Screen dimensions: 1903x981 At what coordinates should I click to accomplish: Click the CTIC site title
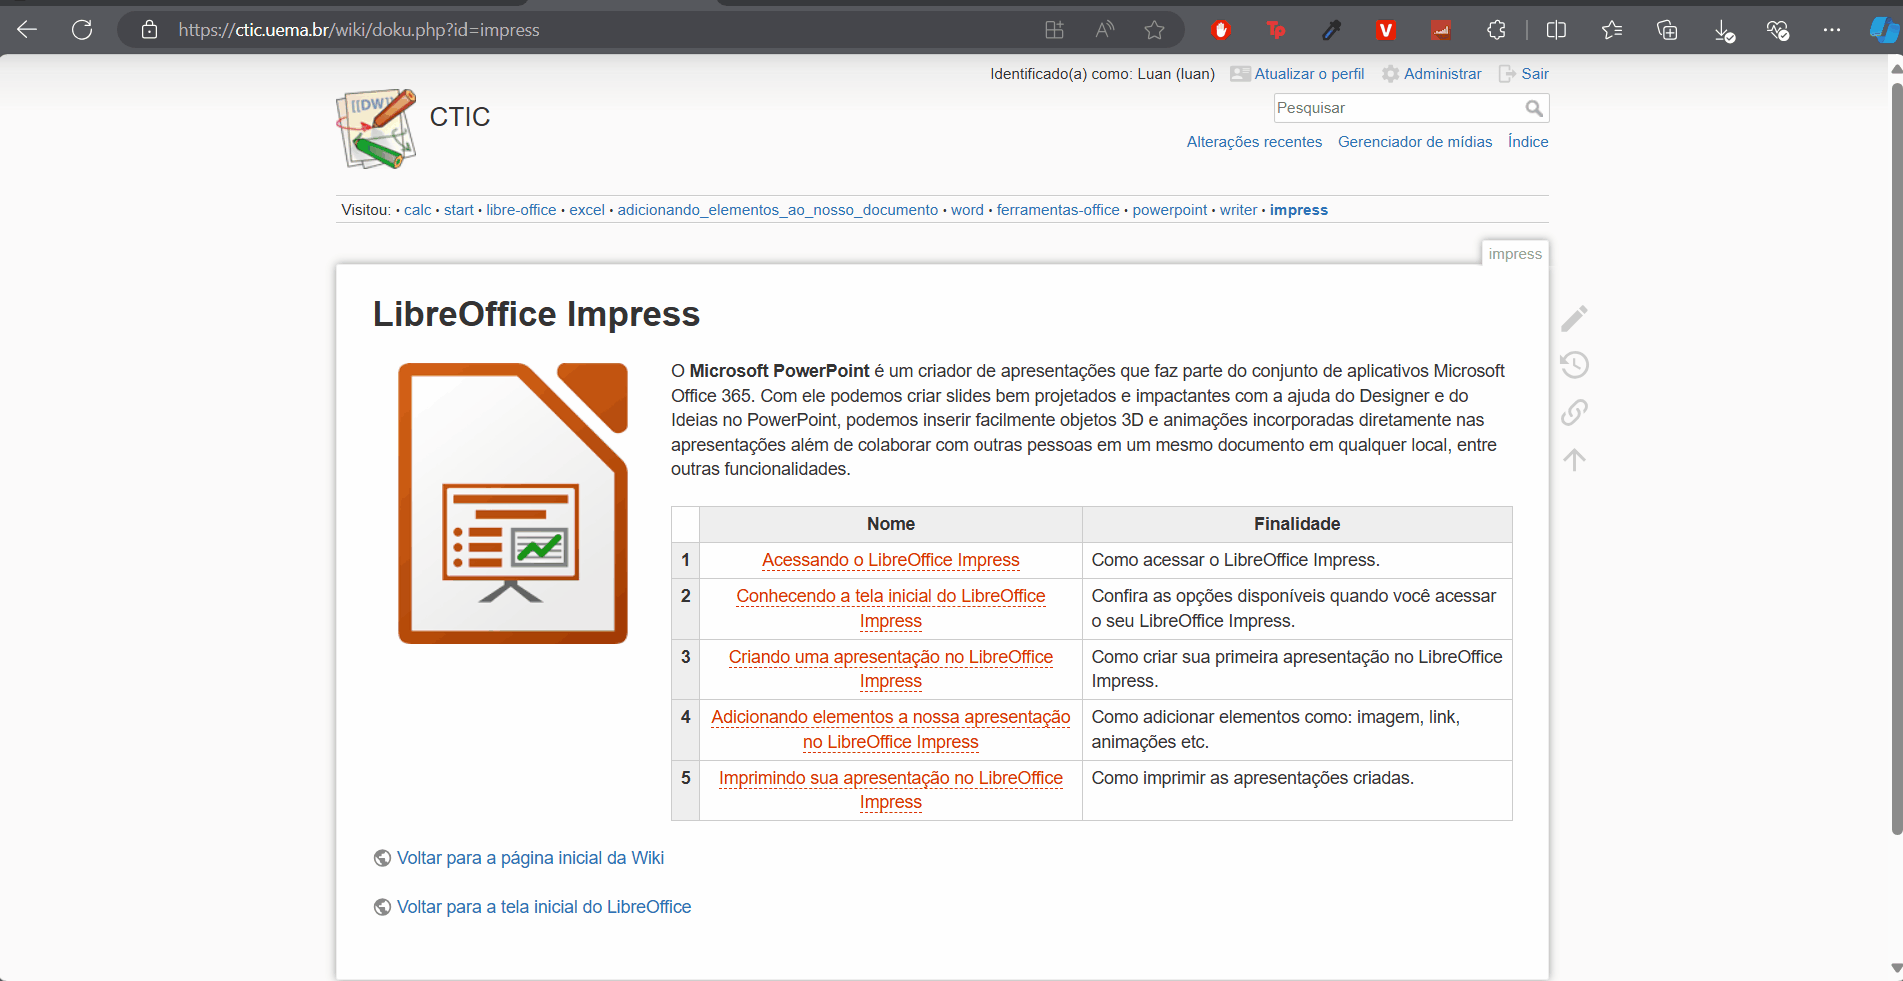click(460, 117)
